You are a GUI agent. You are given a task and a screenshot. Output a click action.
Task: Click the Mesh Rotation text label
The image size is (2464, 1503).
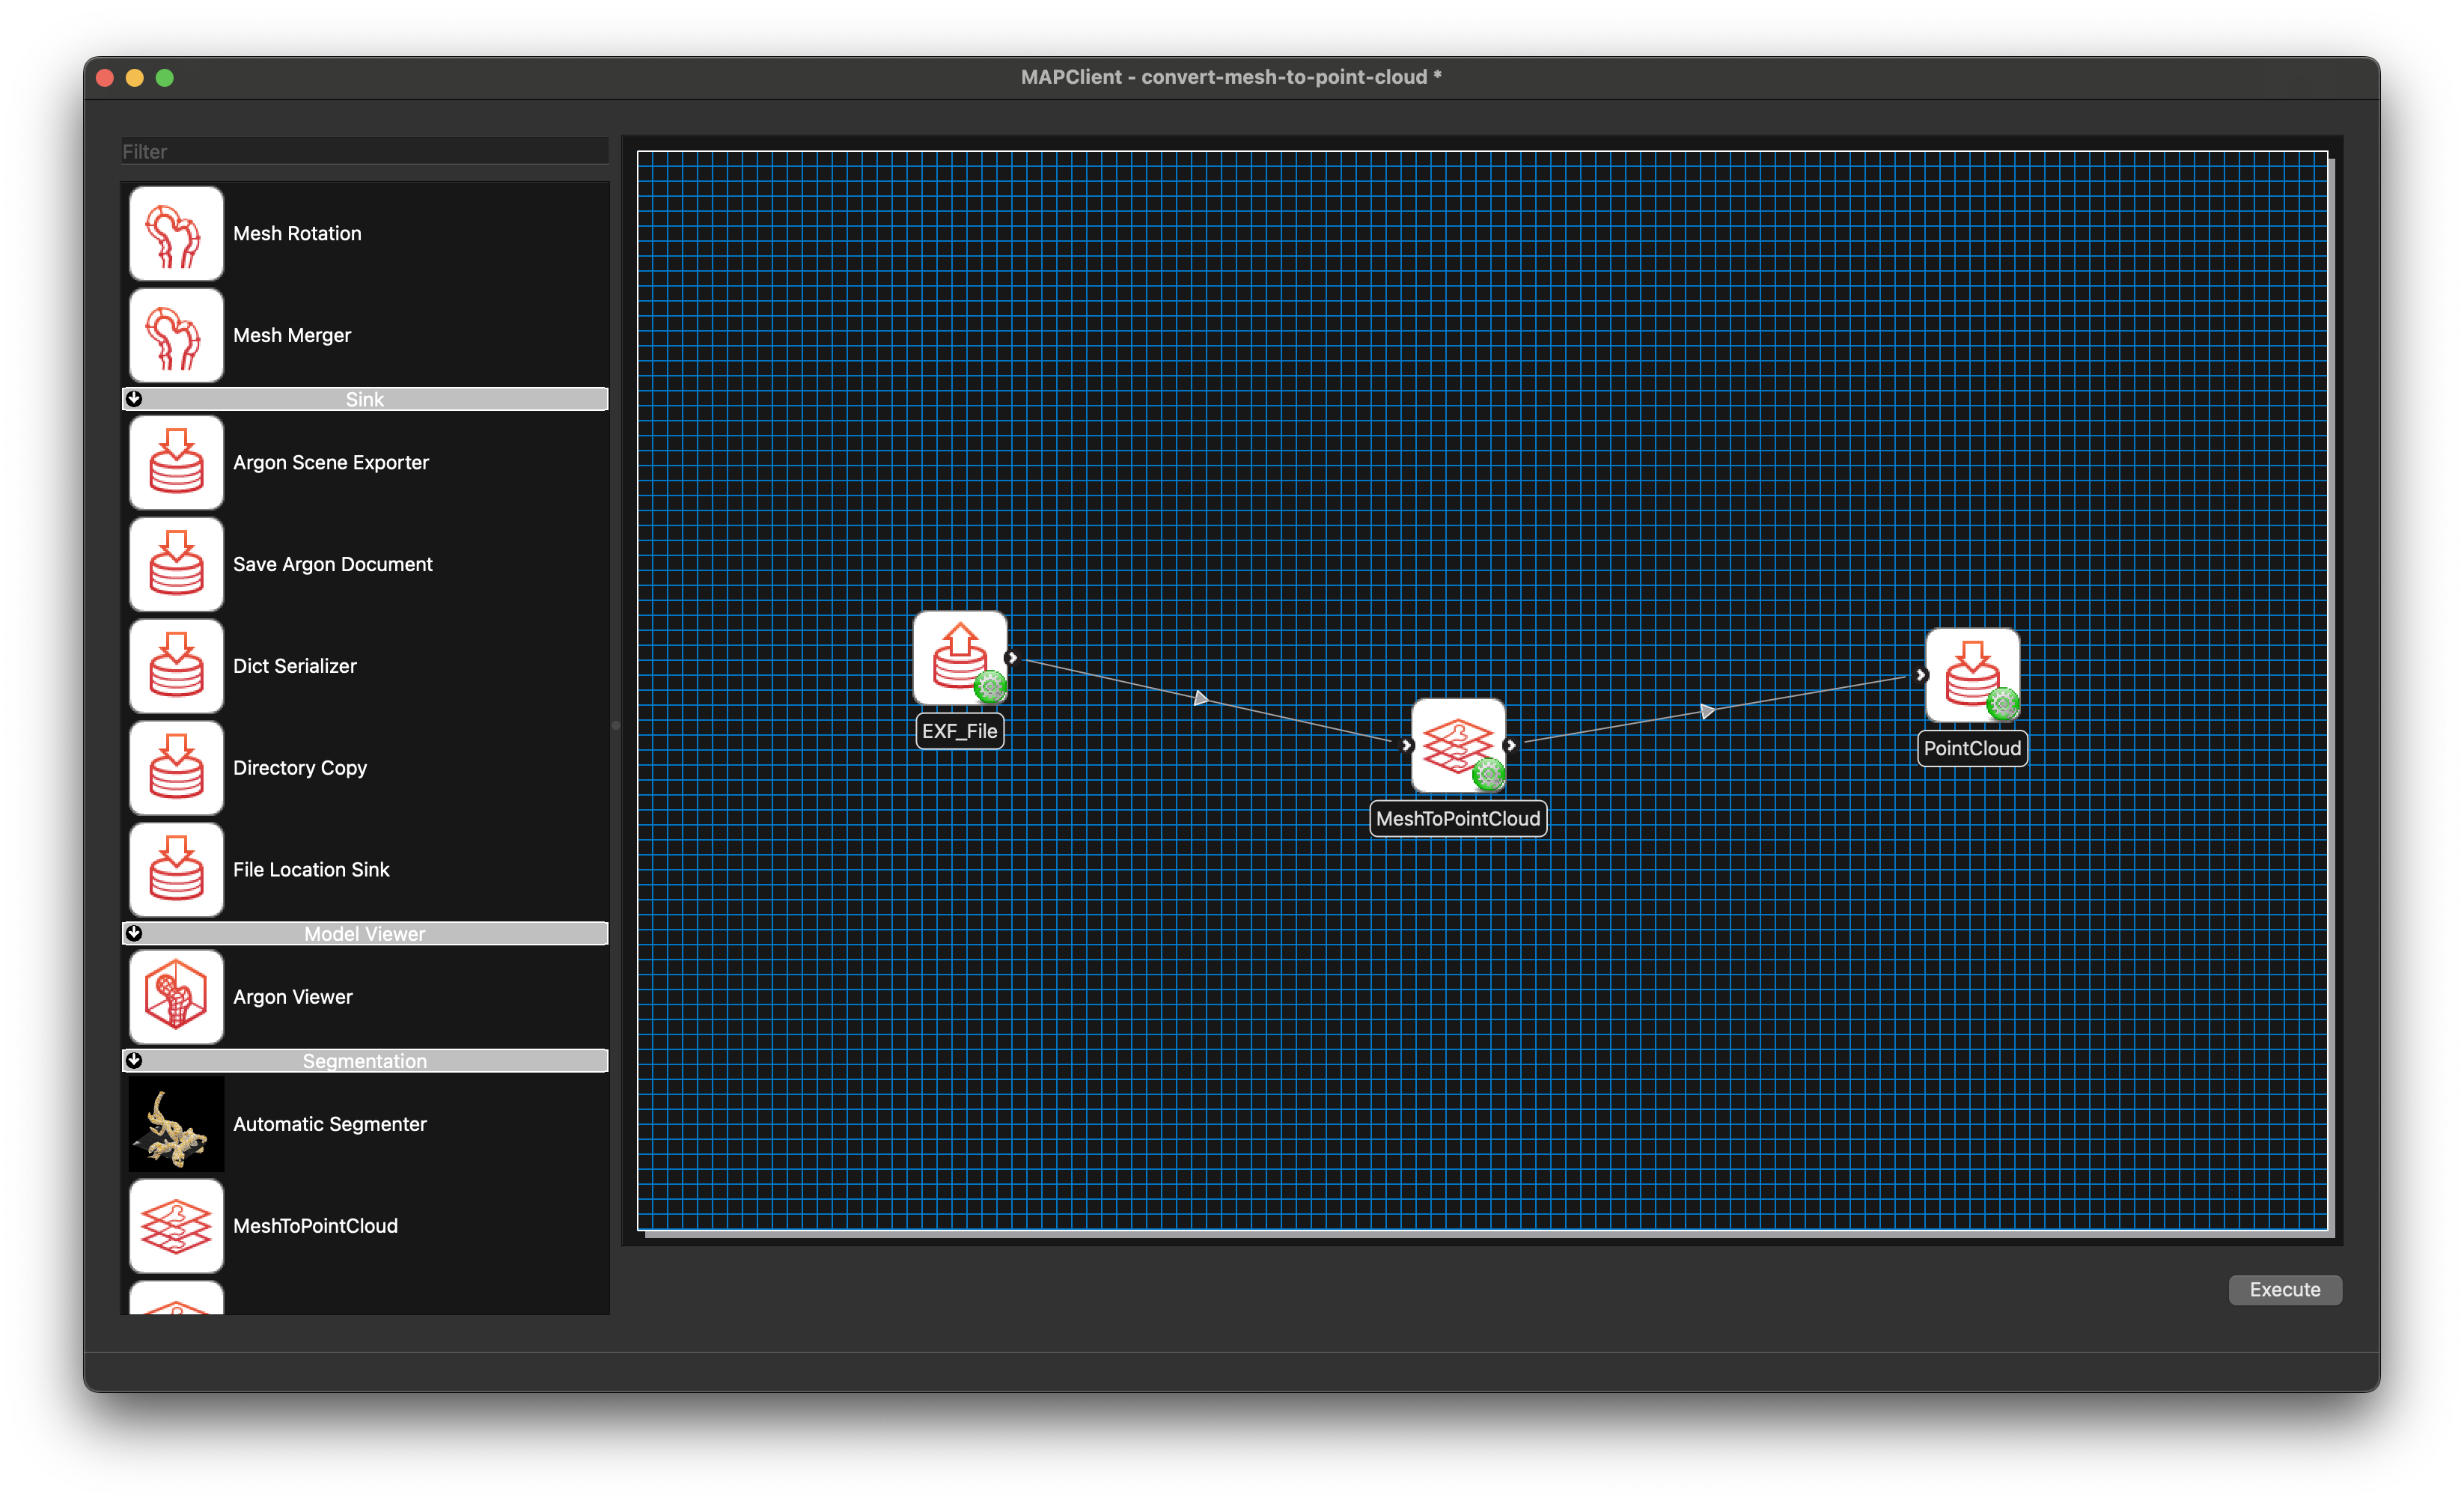(x=297, y=233)
